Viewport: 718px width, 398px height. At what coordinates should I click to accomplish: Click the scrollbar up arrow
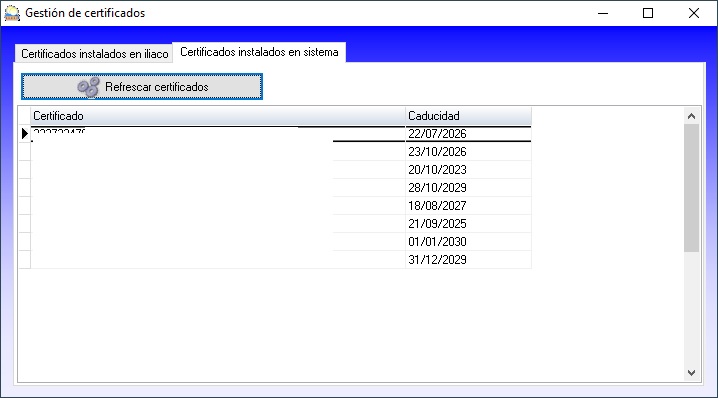coord(691,116)
